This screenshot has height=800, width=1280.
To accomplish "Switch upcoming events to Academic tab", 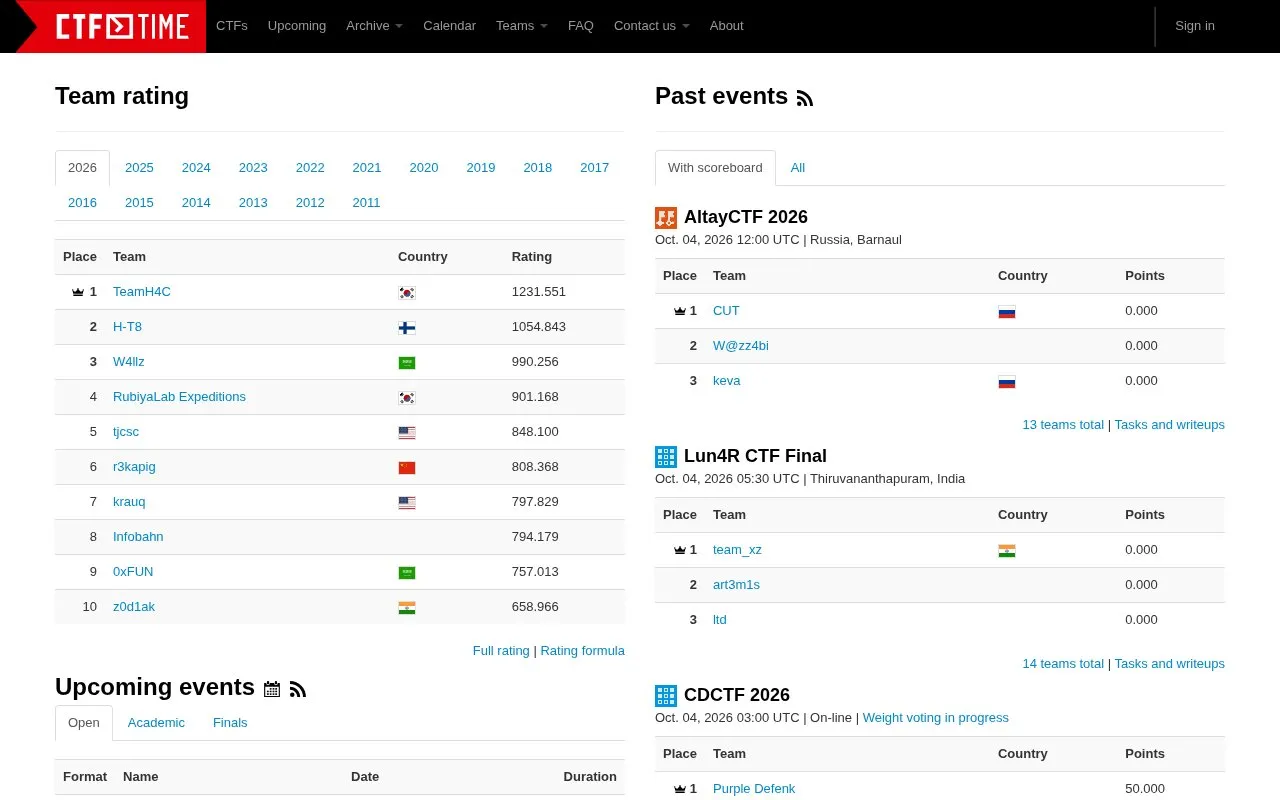I will point(156,723).
